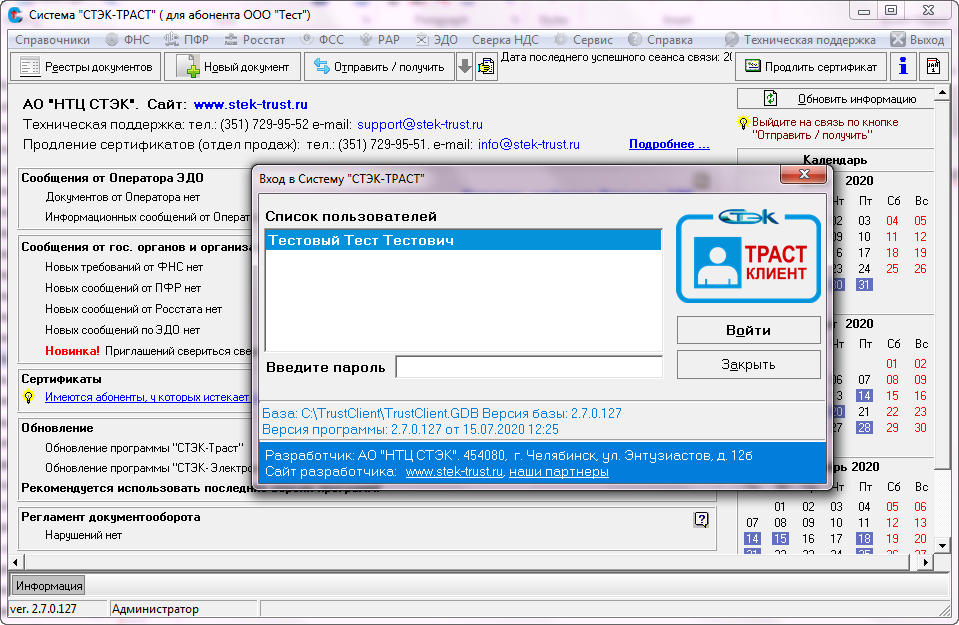The height and width of the screenshot is (625, 959).
Task: Open the ЭДО menu
Action: 437,40
